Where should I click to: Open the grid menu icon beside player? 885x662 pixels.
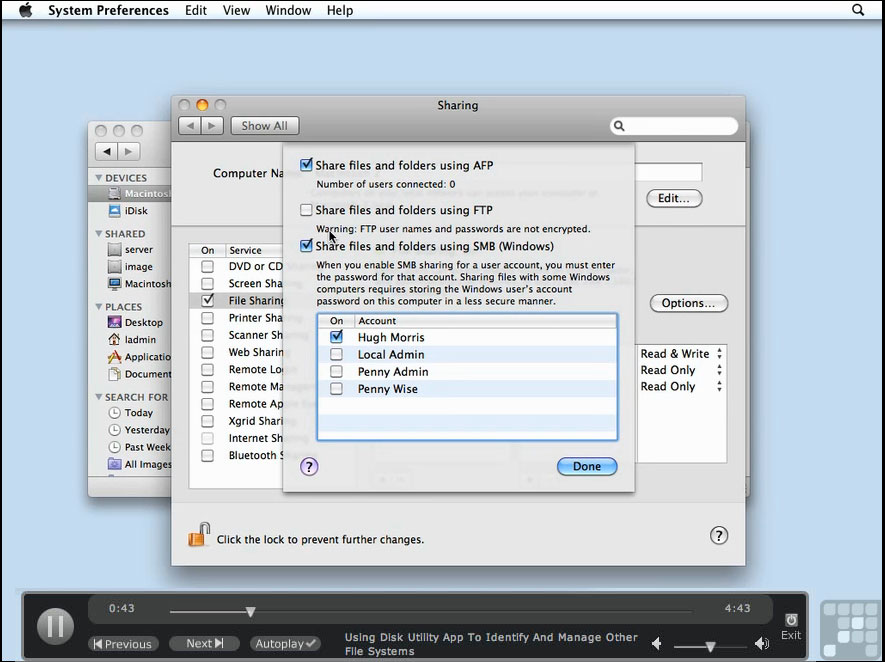point(851,629)
